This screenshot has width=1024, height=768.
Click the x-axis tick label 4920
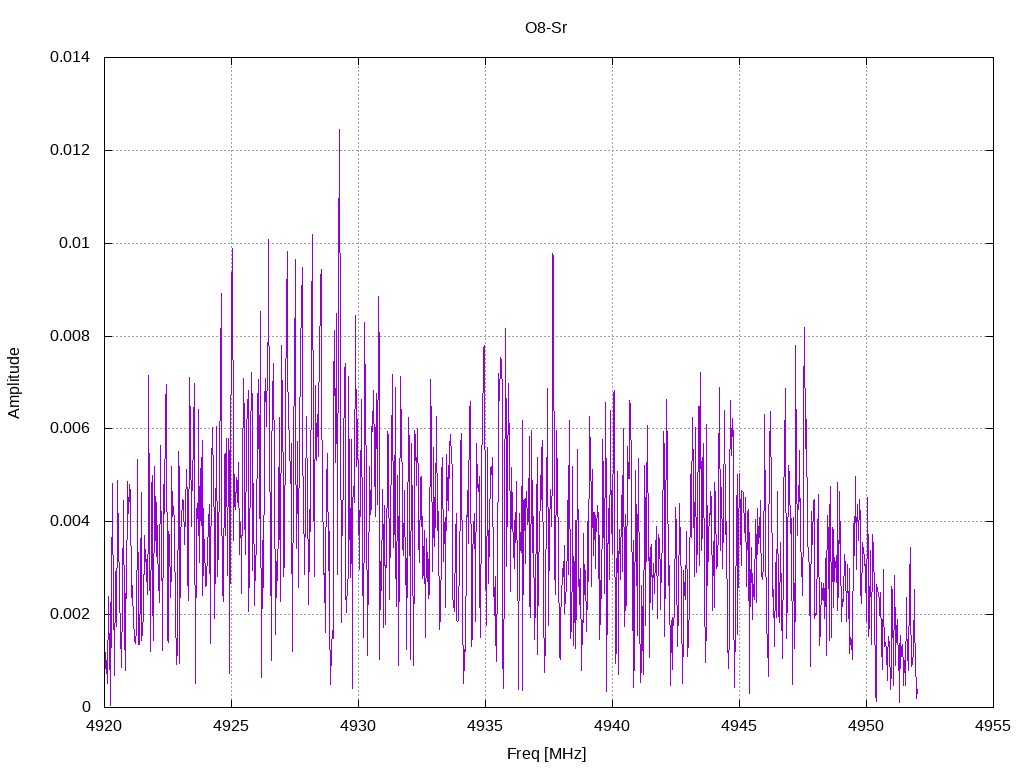click(104, 726)
